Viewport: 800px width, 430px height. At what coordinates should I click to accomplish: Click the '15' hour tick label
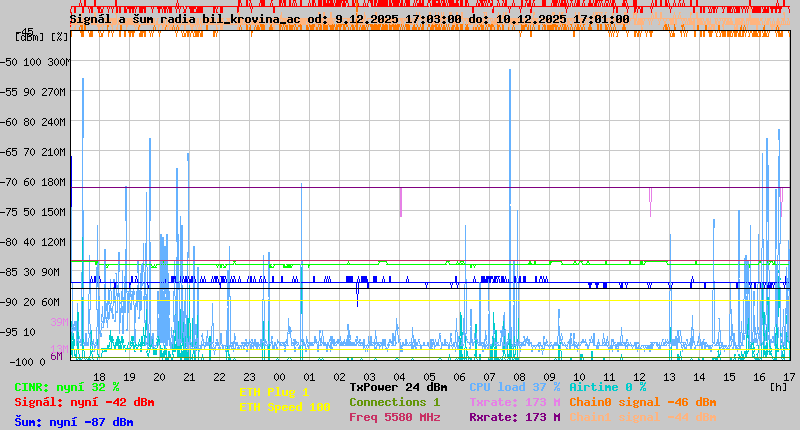730,377
